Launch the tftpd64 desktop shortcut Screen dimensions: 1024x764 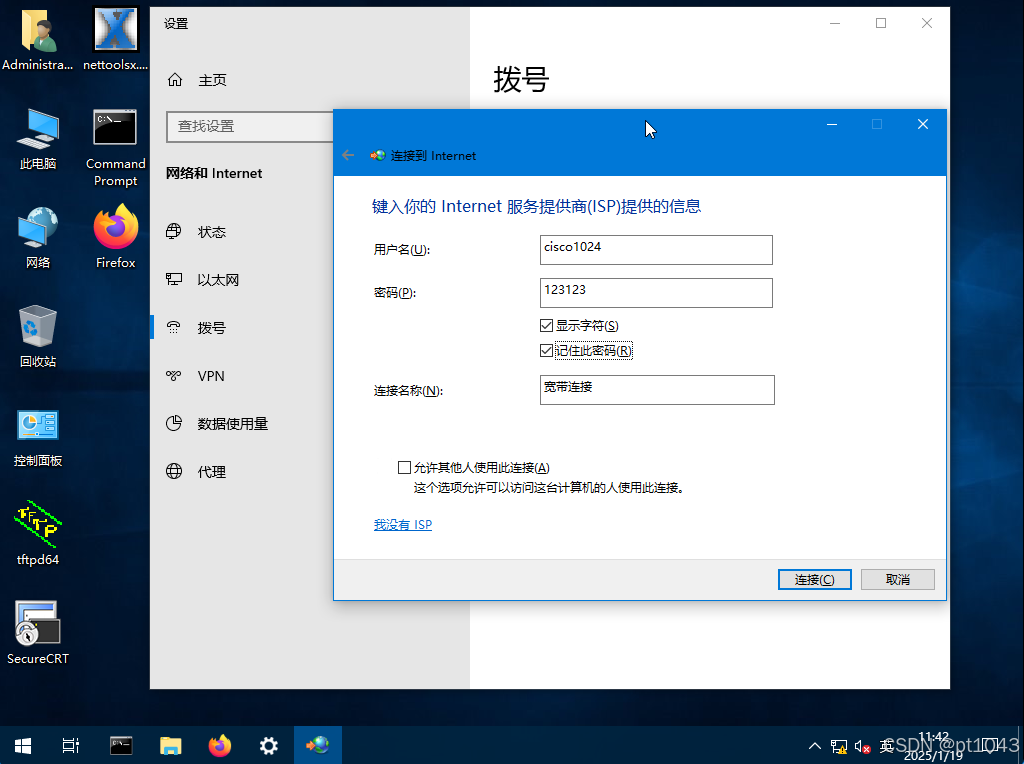tap(37, 534)
